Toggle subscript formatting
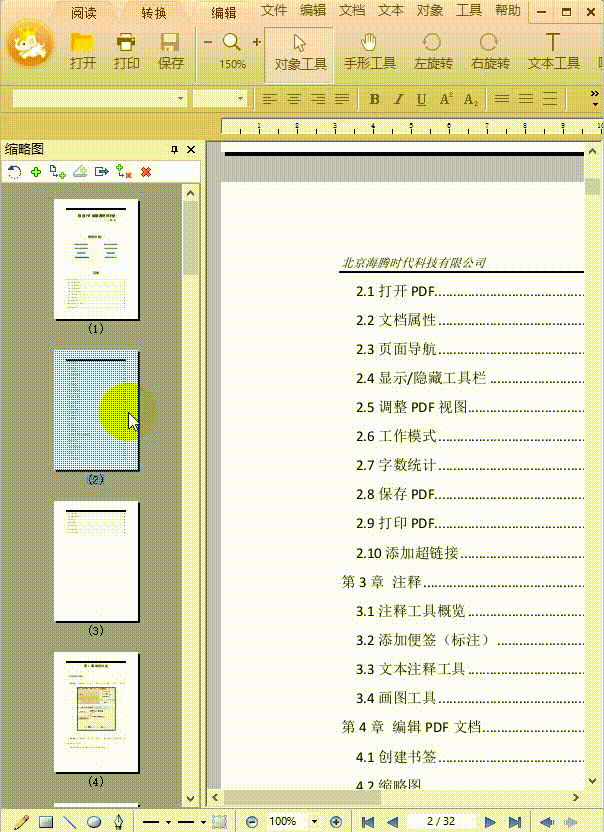The height and width of the screenshot is (832, 604). tap(470, 99)
